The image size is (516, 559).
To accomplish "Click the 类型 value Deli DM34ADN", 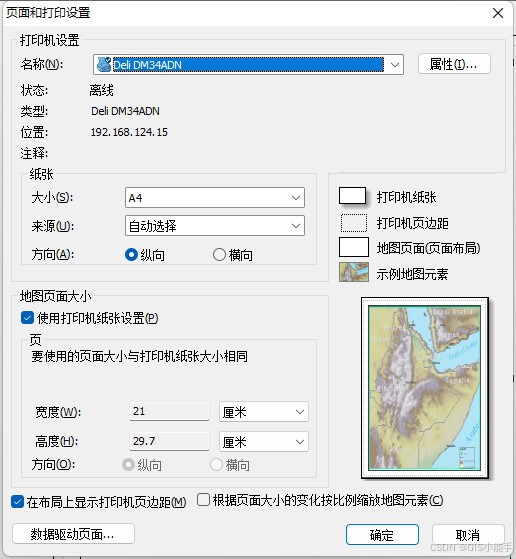I will [x=125, y=111].
